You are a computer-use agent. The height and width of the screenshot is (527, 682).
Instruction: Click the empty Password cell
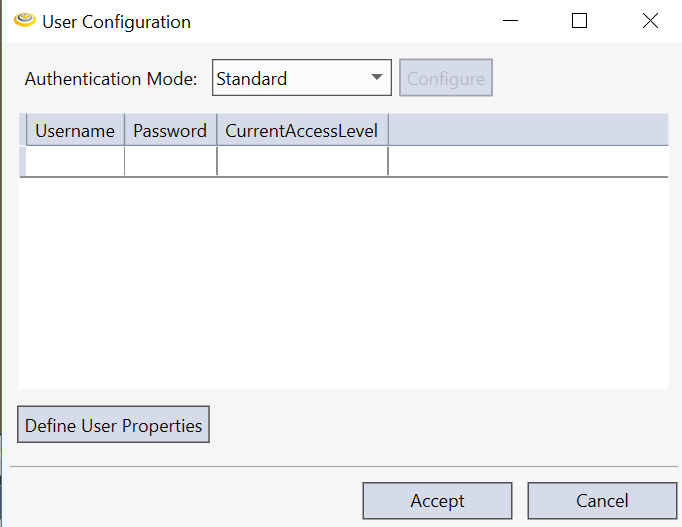pos(170,161)
